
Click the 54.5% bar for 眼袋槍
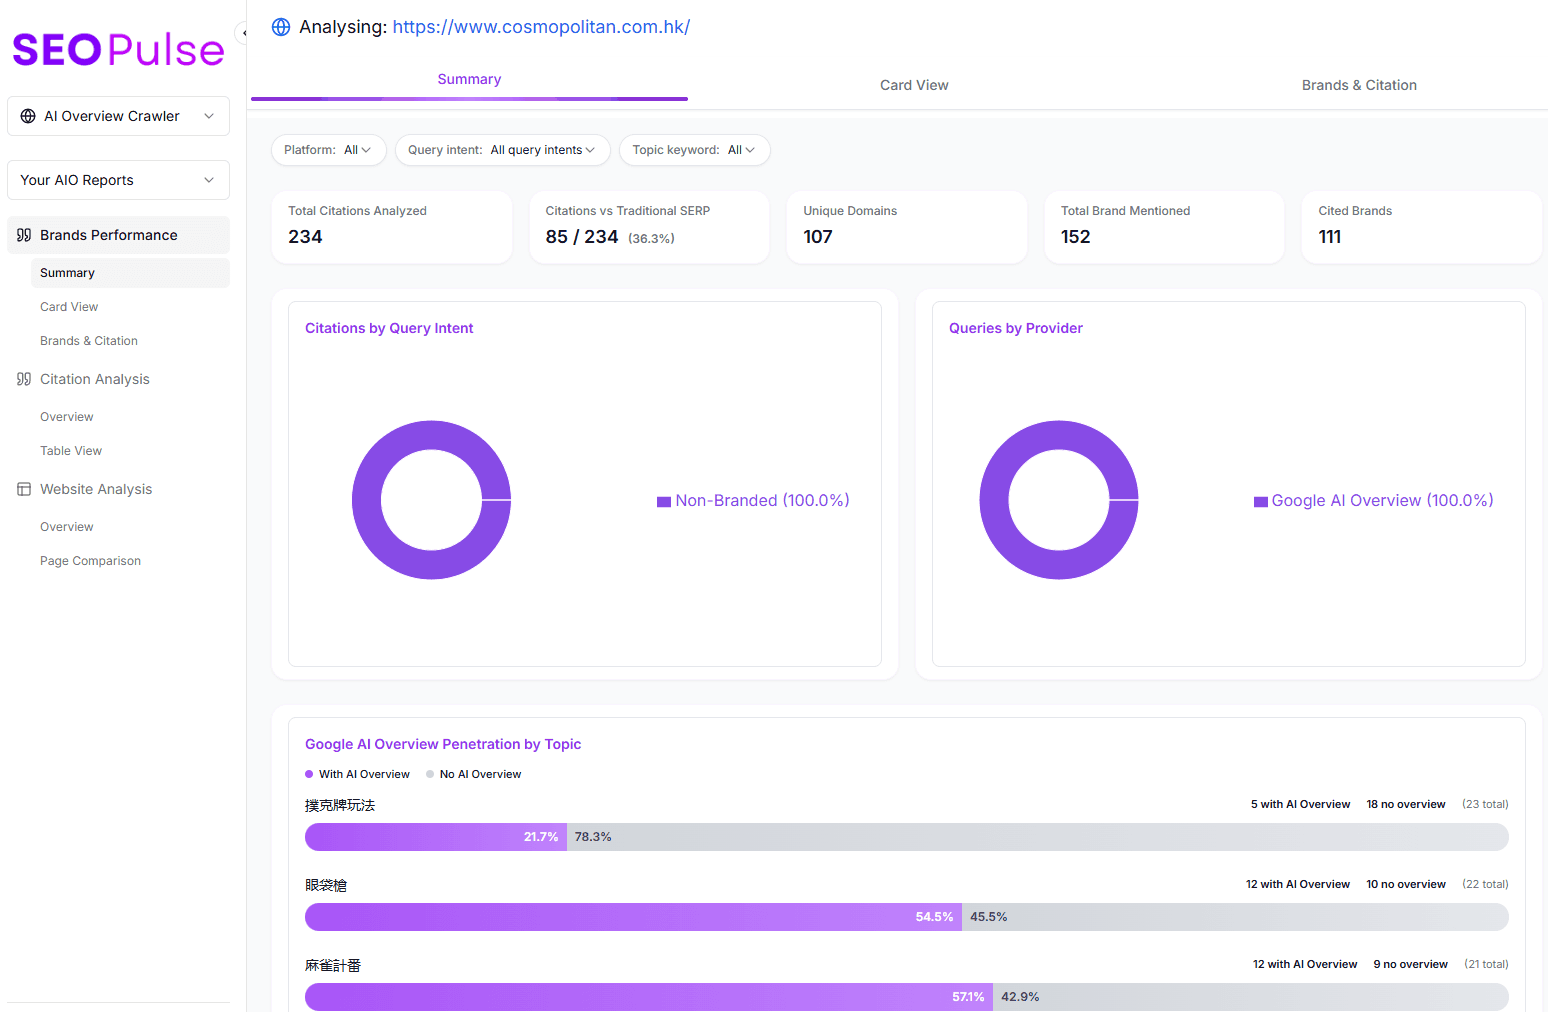point(633,917)
